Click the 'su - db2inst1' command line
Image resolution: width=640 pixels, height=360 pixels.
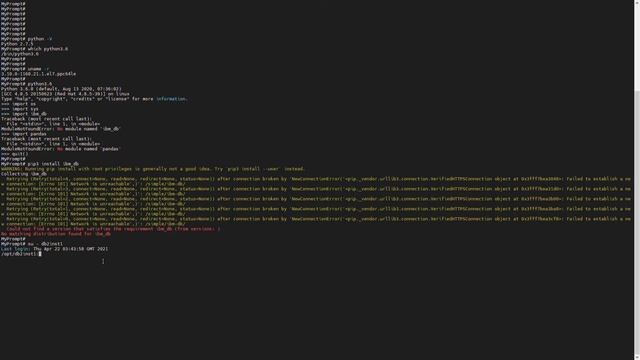click(x=32, y=244)
